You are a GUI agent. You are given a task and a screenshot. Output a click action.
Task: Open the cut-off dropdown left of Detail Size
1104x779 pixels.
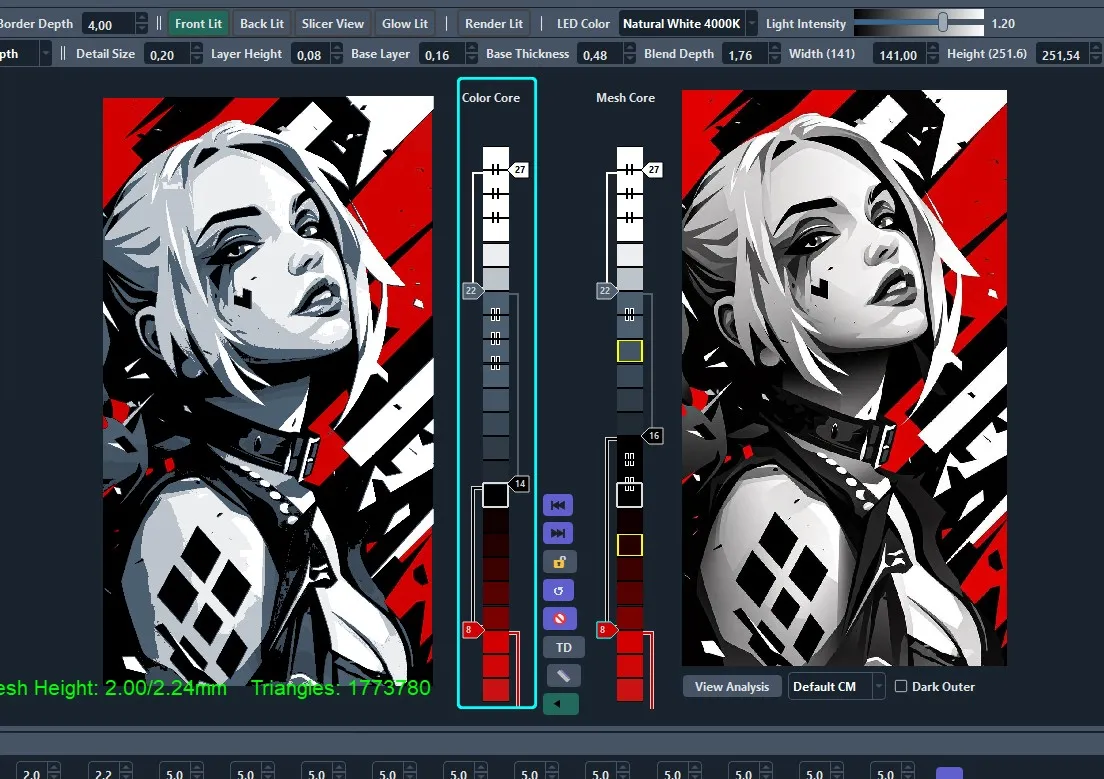click(x=26, y=54)
